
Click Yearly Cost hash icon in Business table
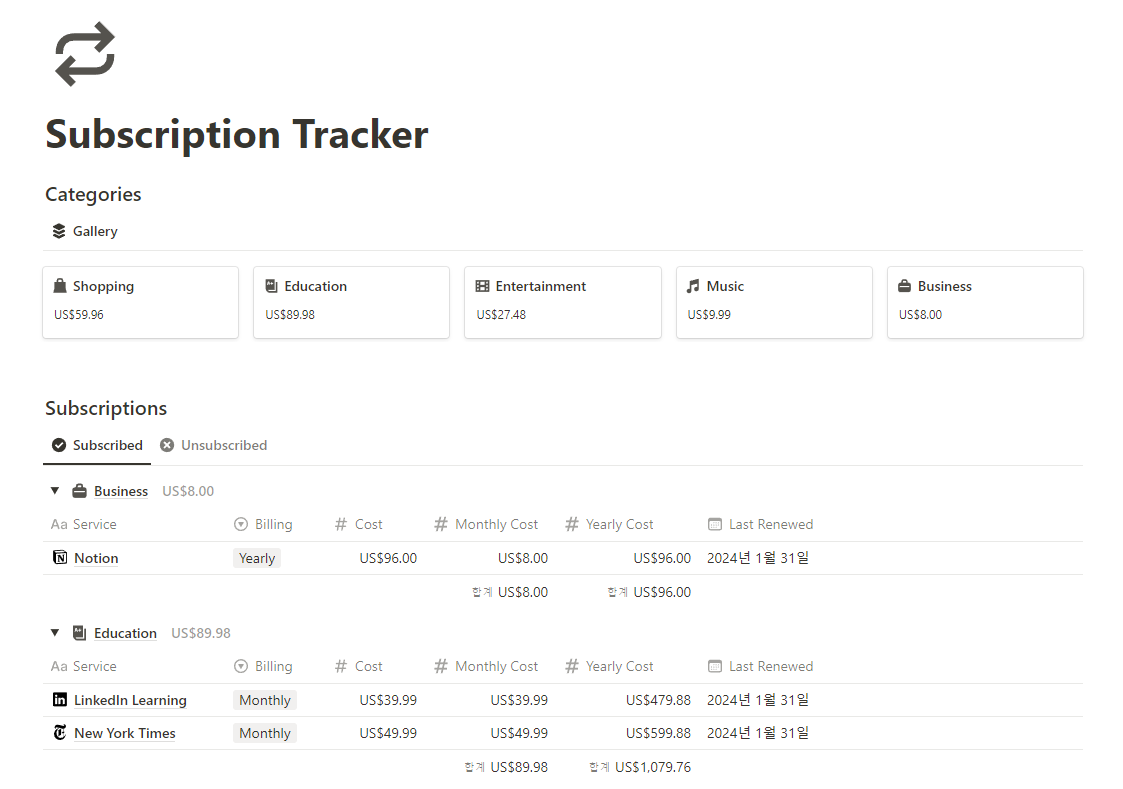tap(572, 524)
